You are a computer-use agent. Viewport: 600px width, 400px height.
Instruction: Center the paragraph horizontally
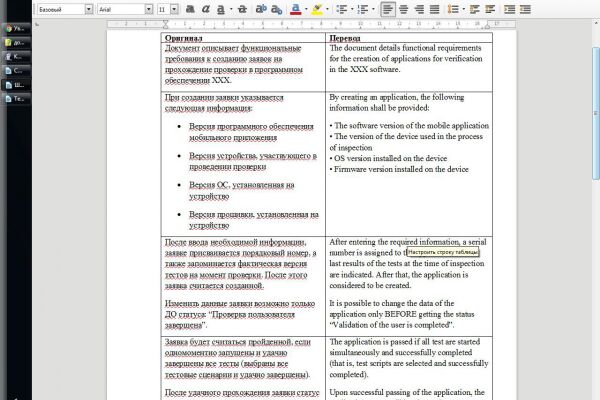coord(403,9)
